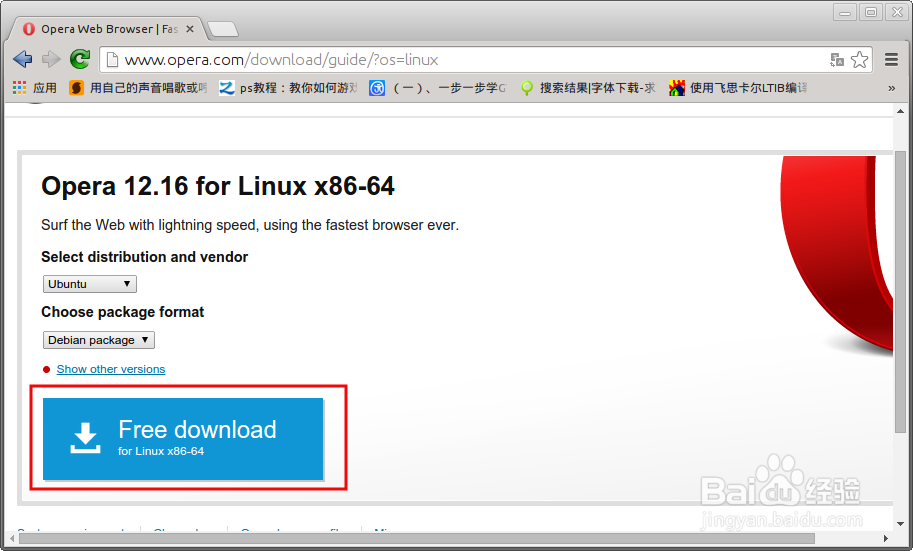This screenshot has width=913, height=551.
Task: Click the horizontal scrollbar right arrow
Action: click(x=886, y=538)
